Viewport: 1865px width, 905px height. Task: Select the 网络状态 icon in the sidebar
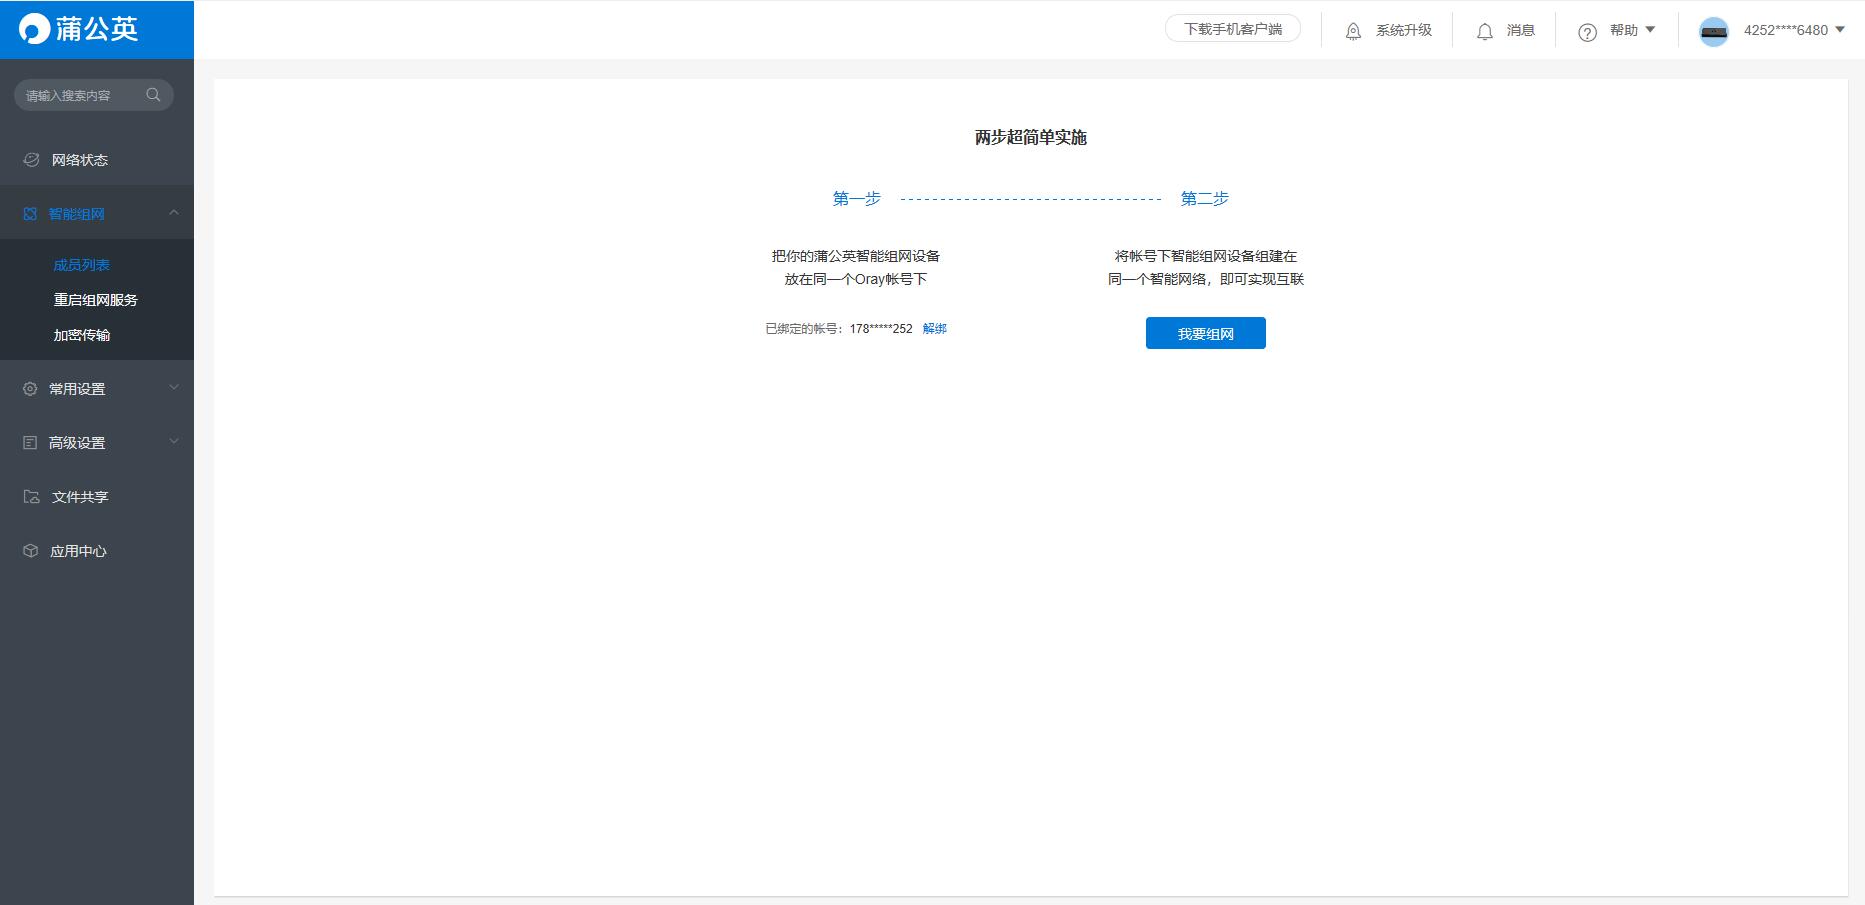pyautogui.click(x=30, y=159)
